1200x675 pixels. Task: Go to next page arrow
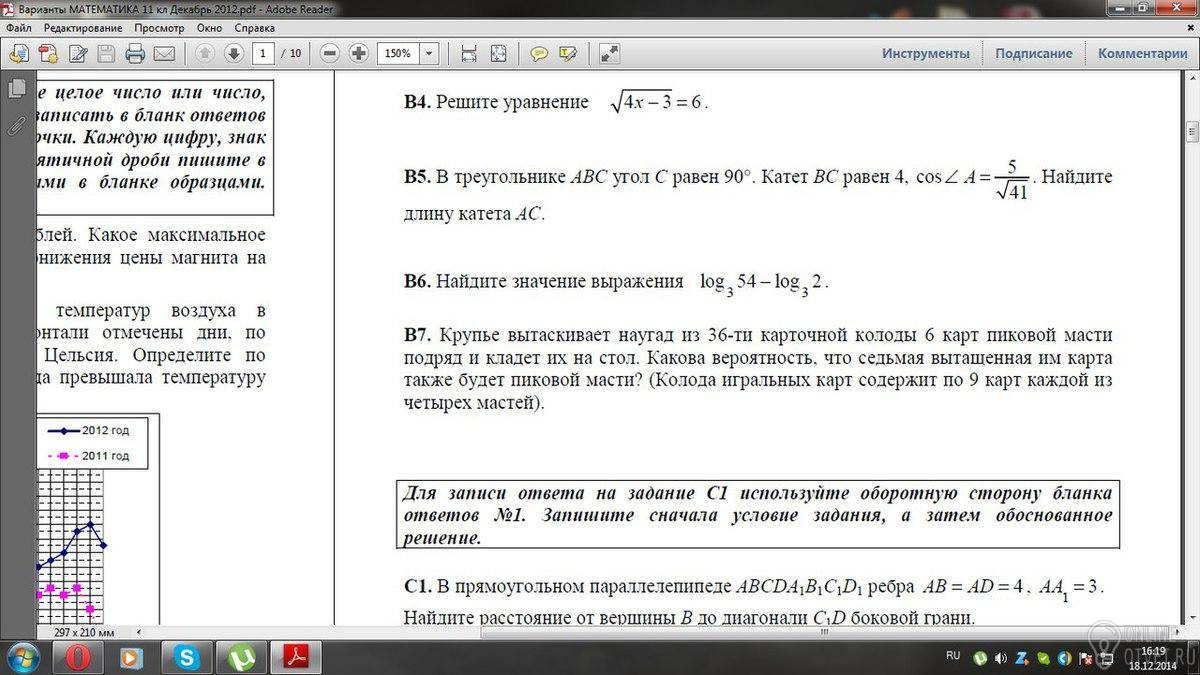234,53
